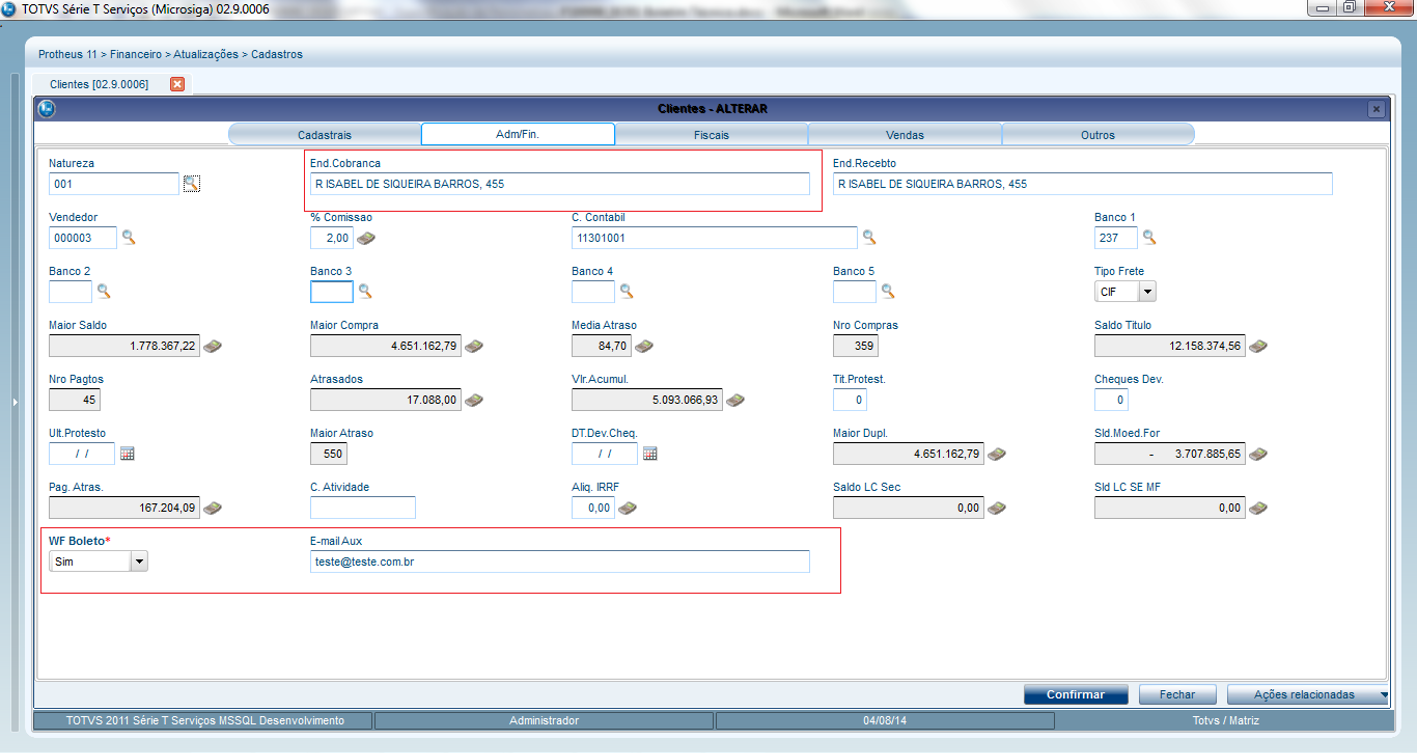Viewport: 1417px width, 753px height.
Task: Click the Fechar button
Action: point(1177,695)
